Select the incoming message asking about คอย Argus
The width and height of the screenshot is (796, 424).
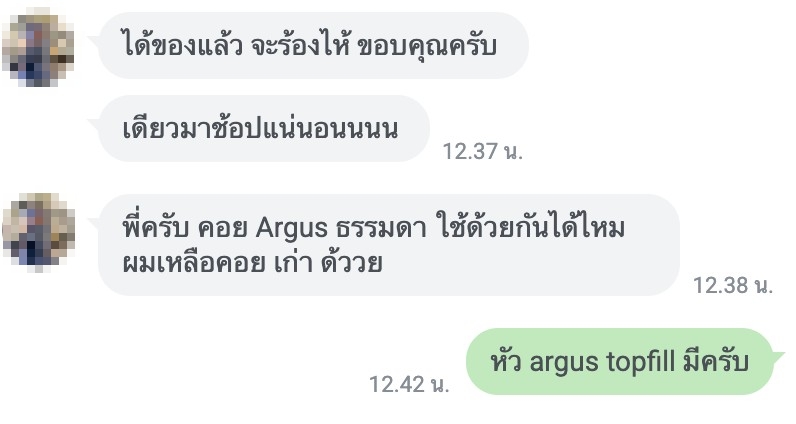[388, 245]
